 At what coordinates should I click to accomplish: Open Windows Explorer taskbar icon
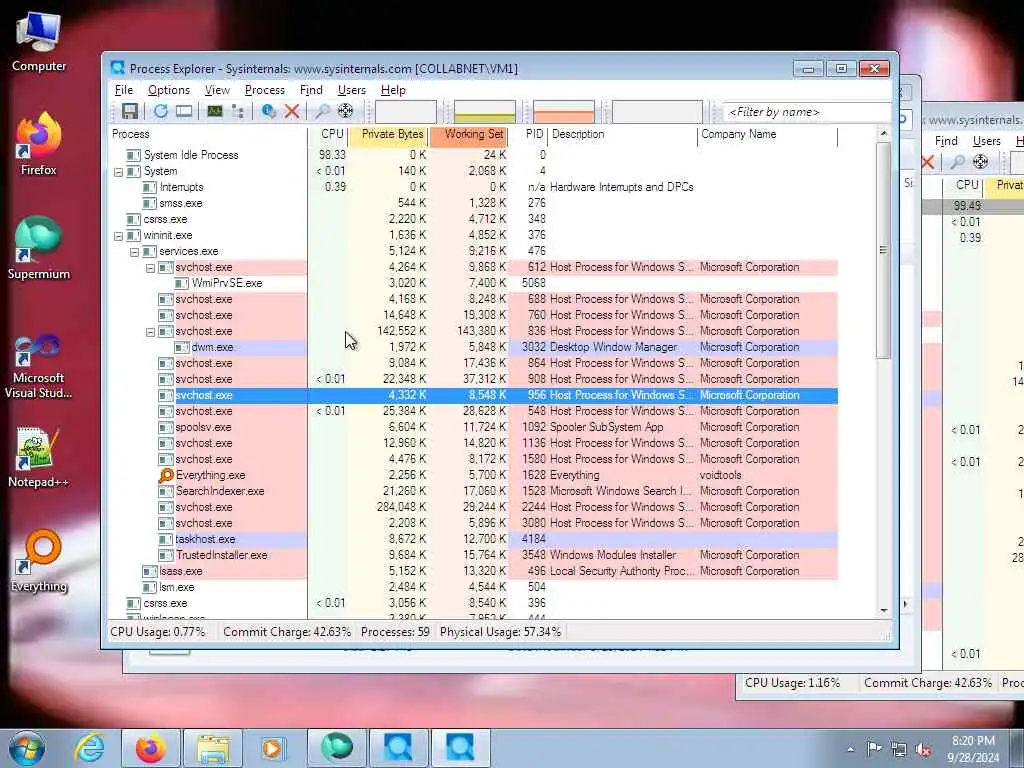point(213,748)
